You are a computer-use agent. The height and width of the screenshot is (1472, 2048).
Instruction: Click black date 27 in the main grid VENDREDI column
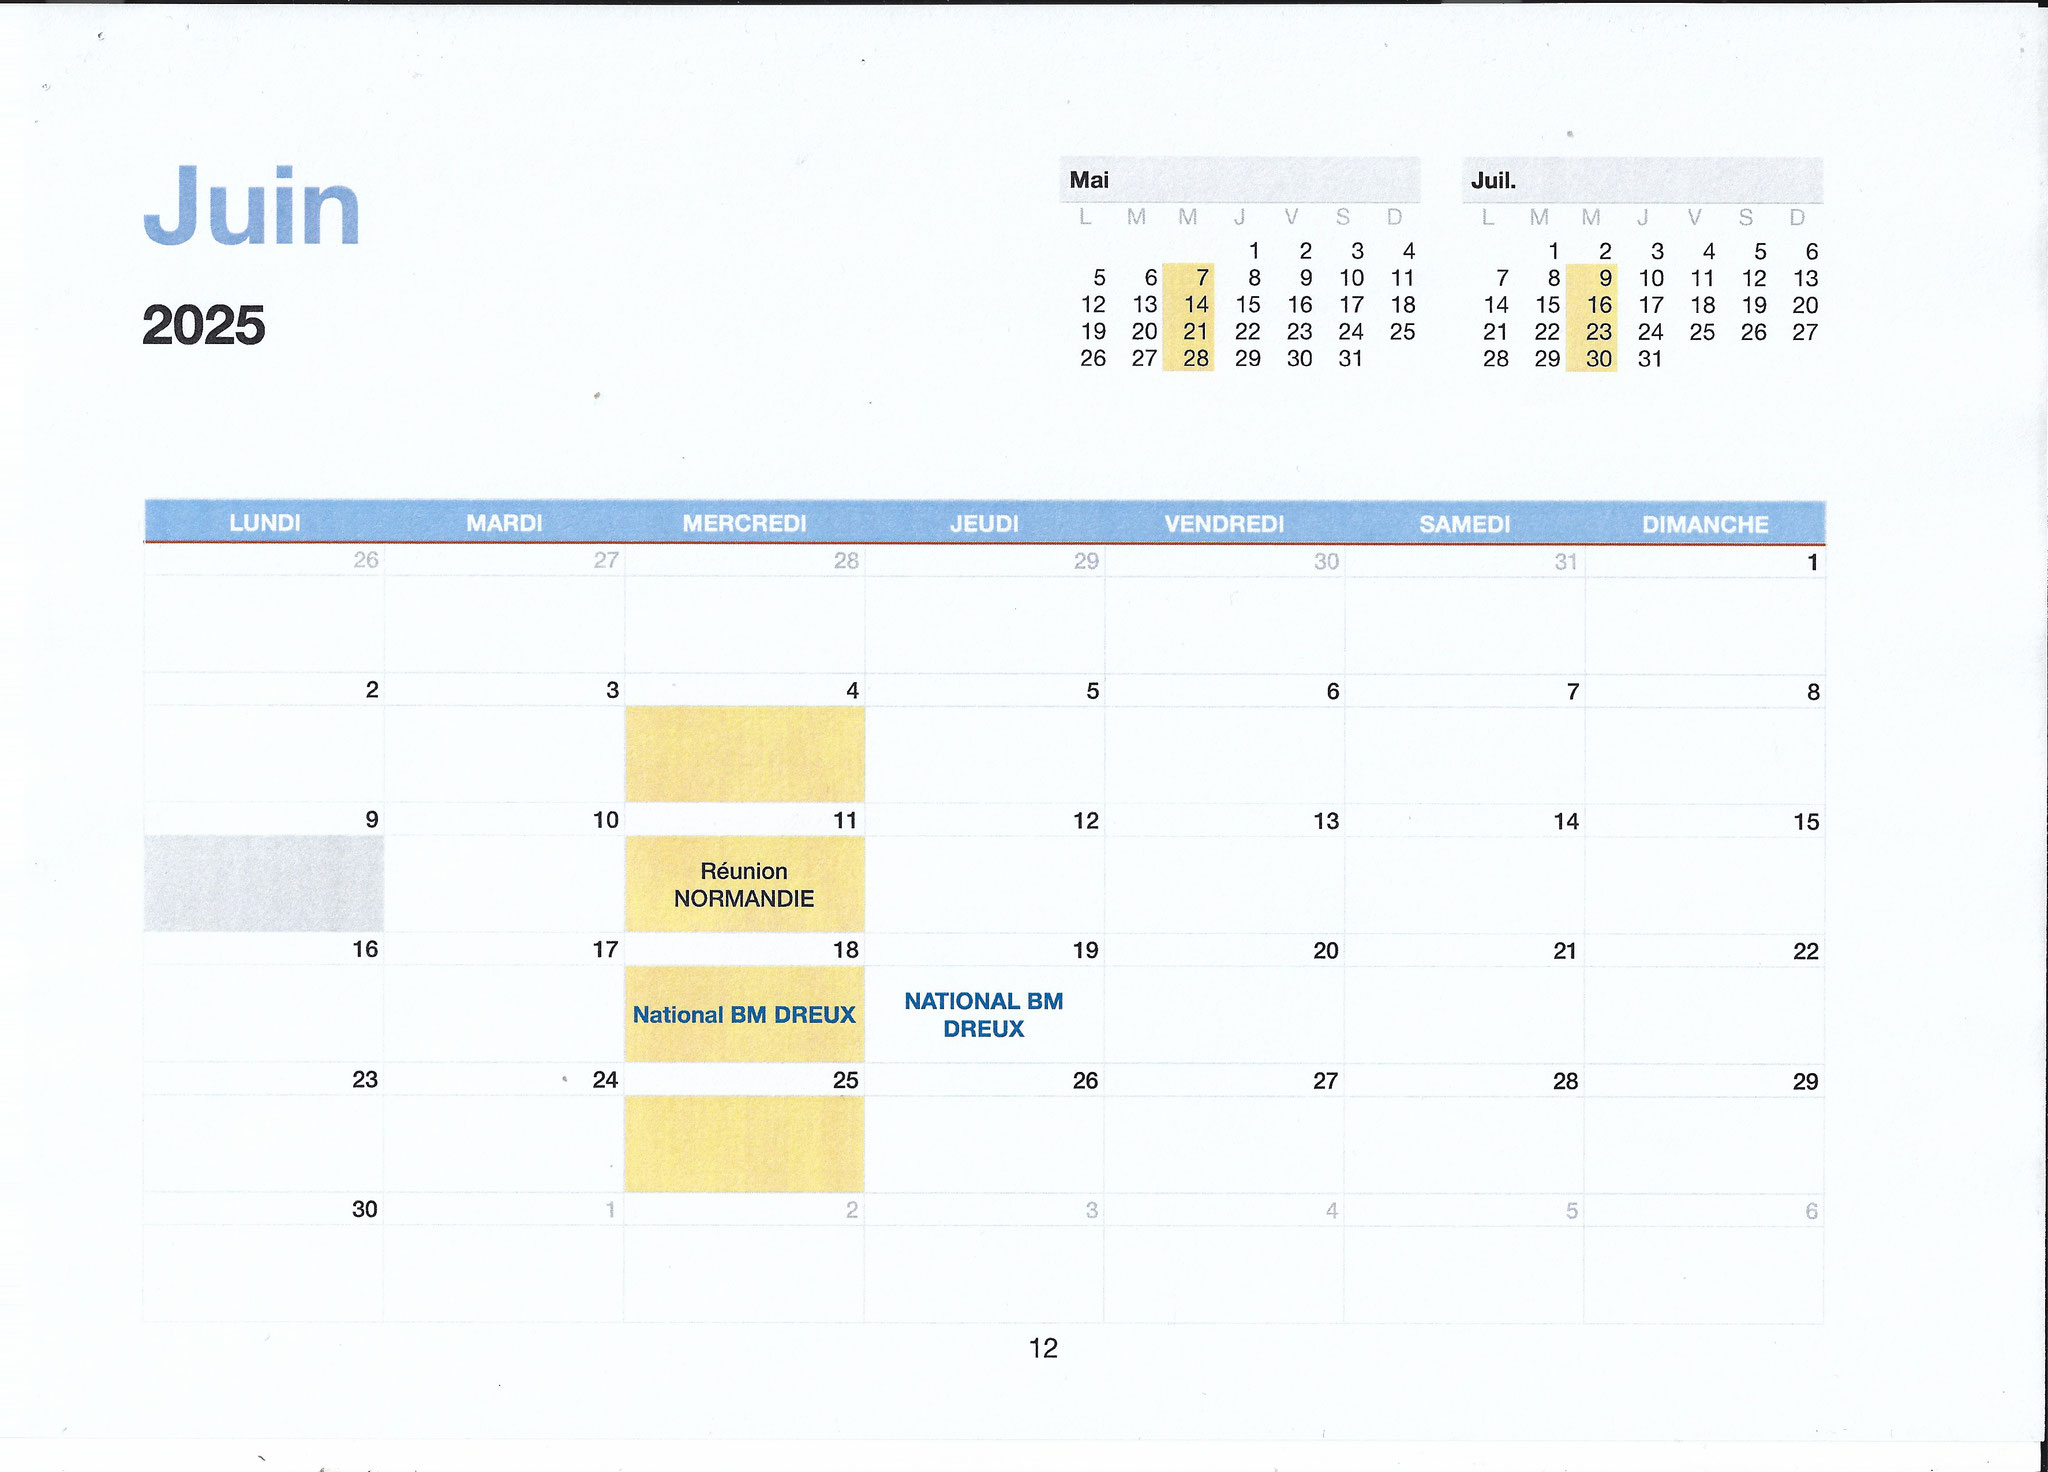1326,1081
